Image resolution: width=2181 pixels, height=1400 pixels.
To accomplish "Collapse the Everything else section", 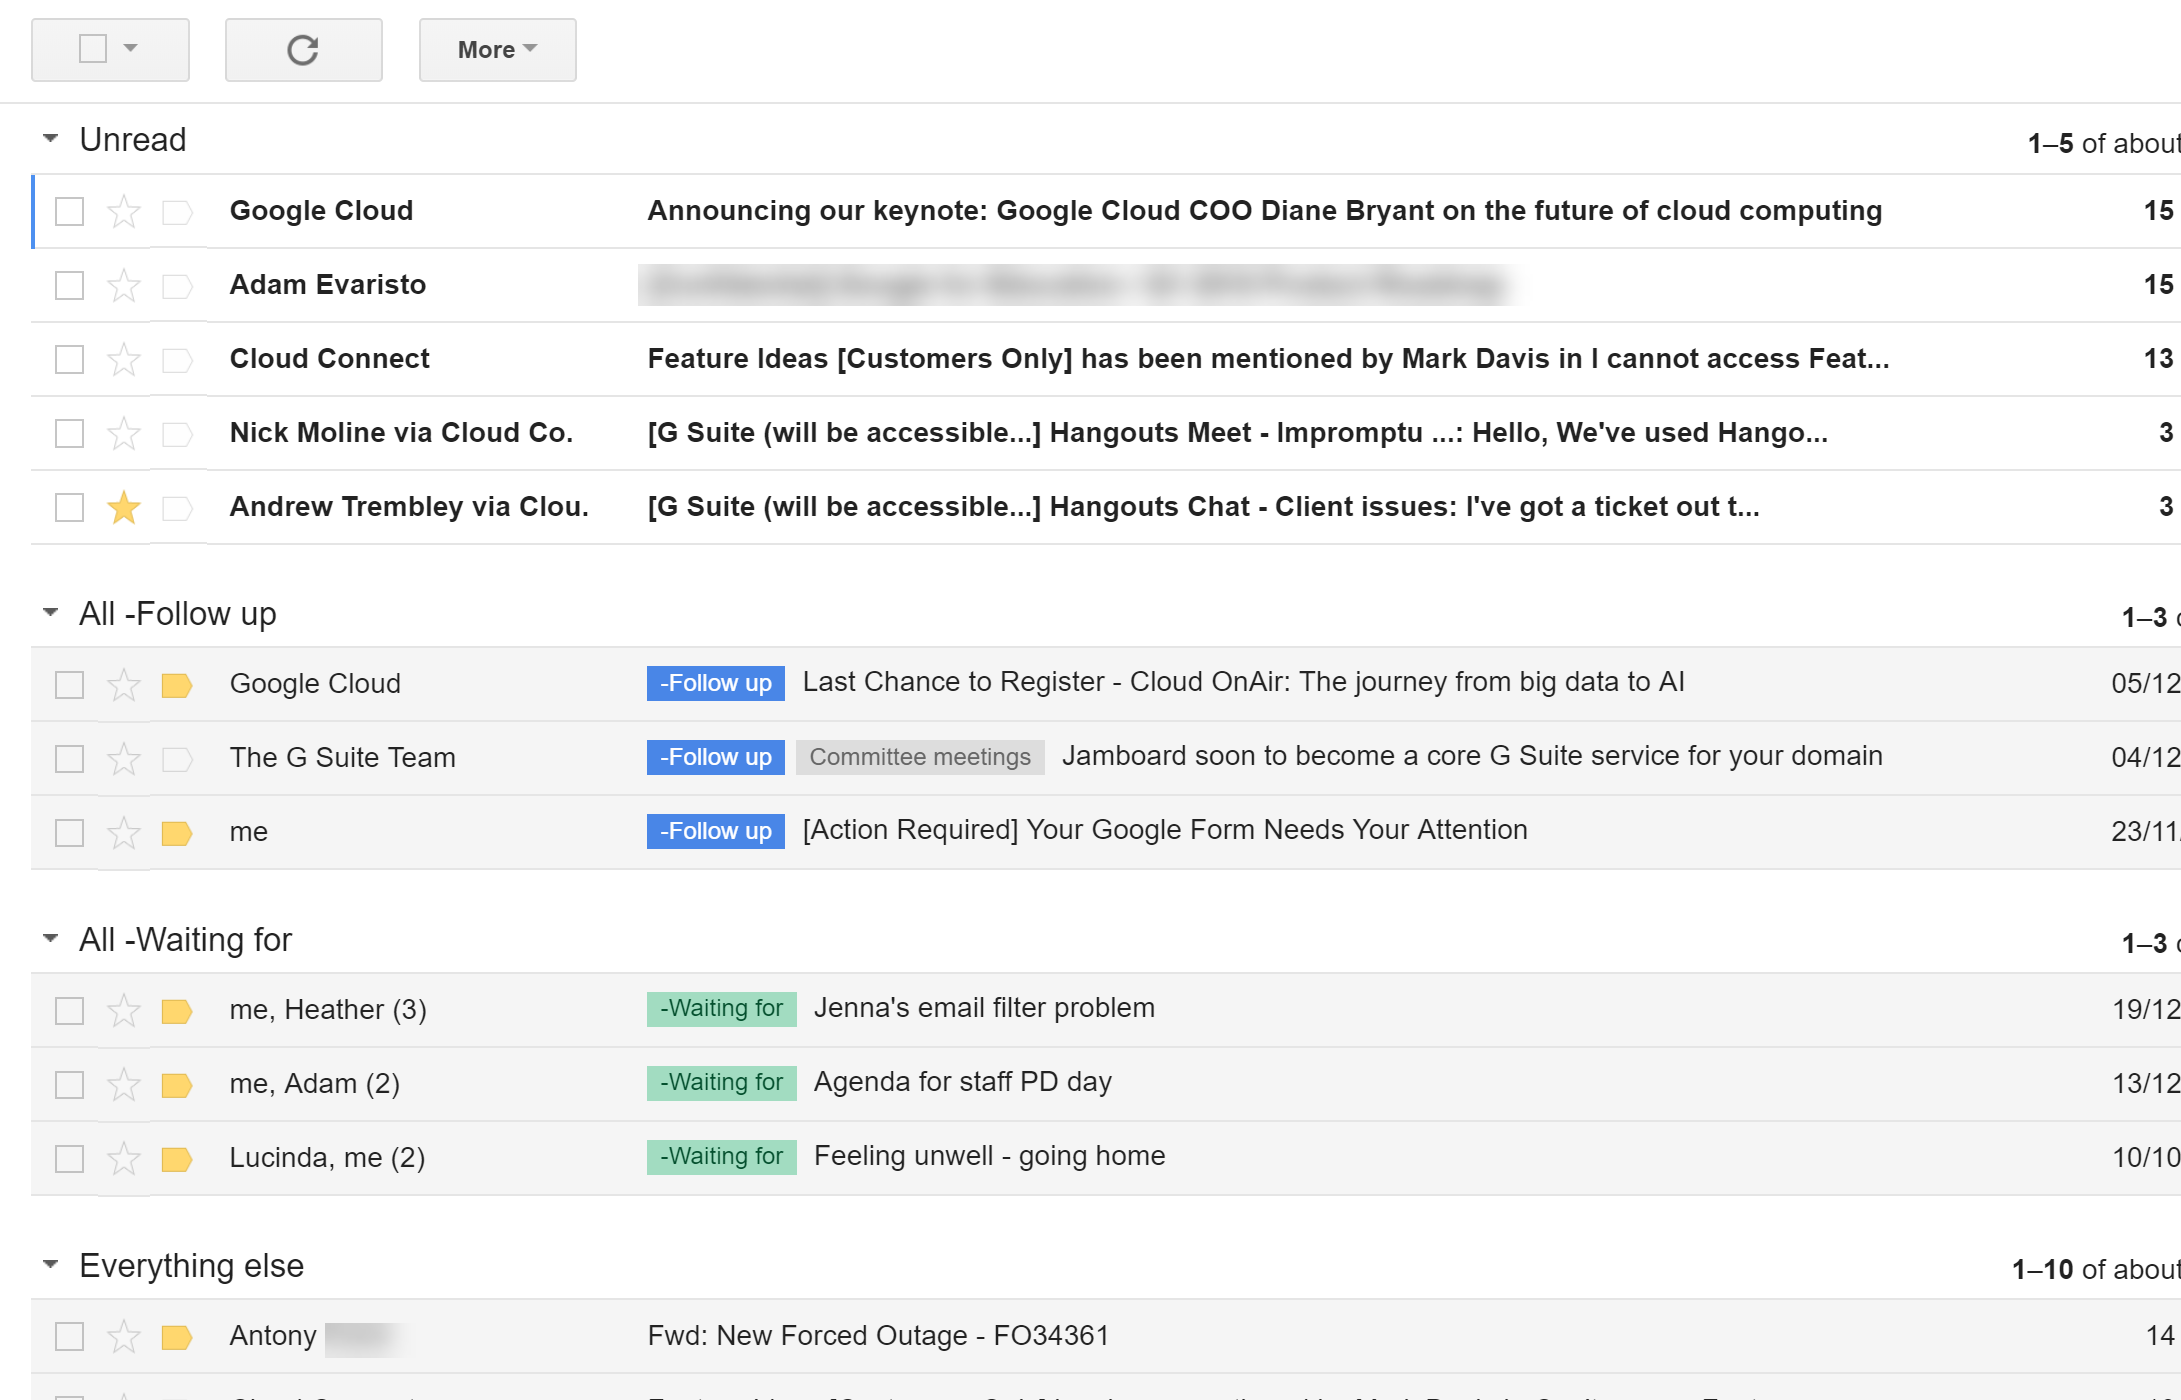I will point(50,1265).
